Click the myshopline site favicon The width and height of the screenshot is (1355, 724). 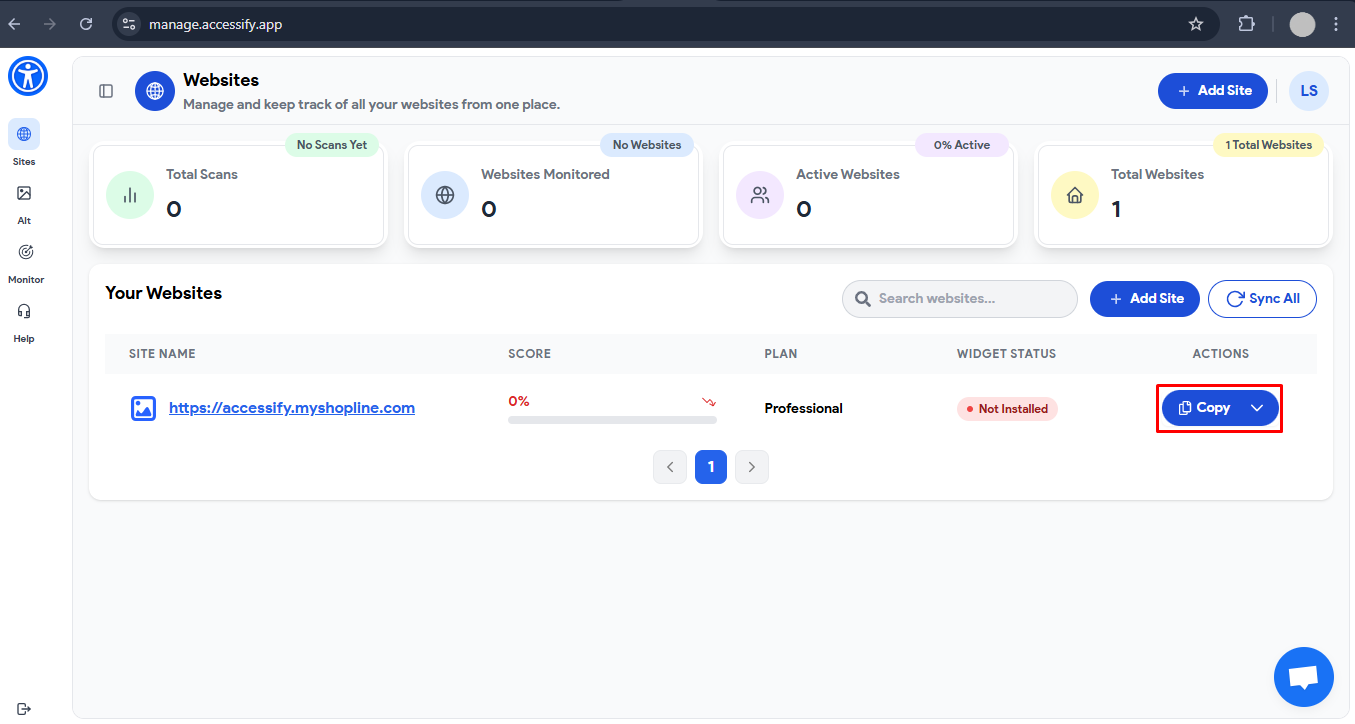coord(143,408)
